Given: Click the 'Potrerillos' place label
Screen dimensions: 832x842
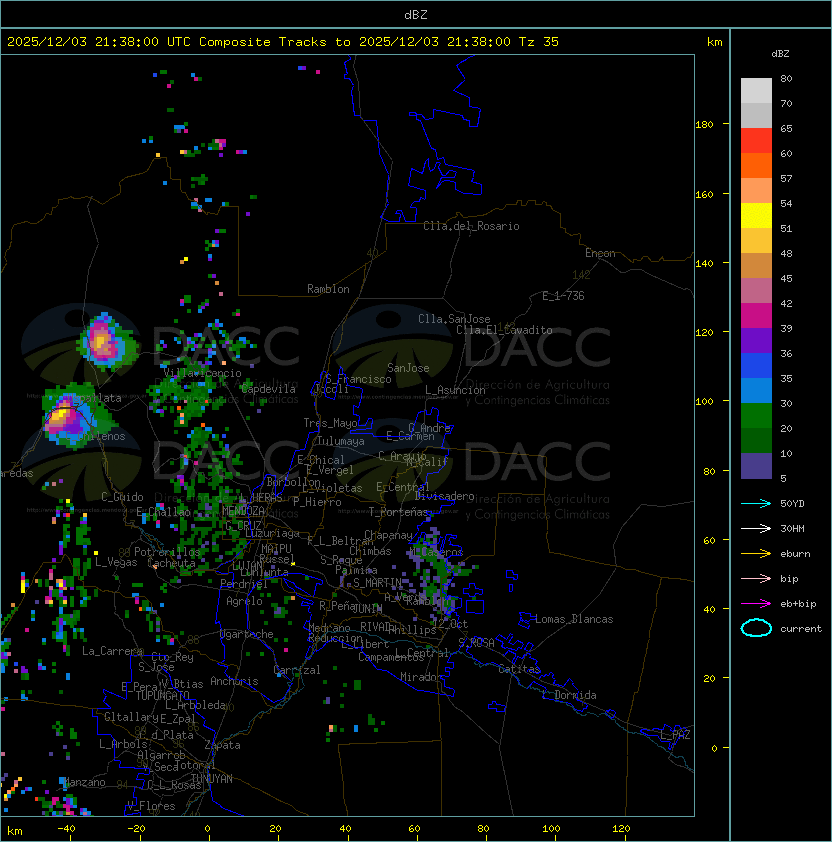Looking at the screenshot, I should click(x=167, y=552).
